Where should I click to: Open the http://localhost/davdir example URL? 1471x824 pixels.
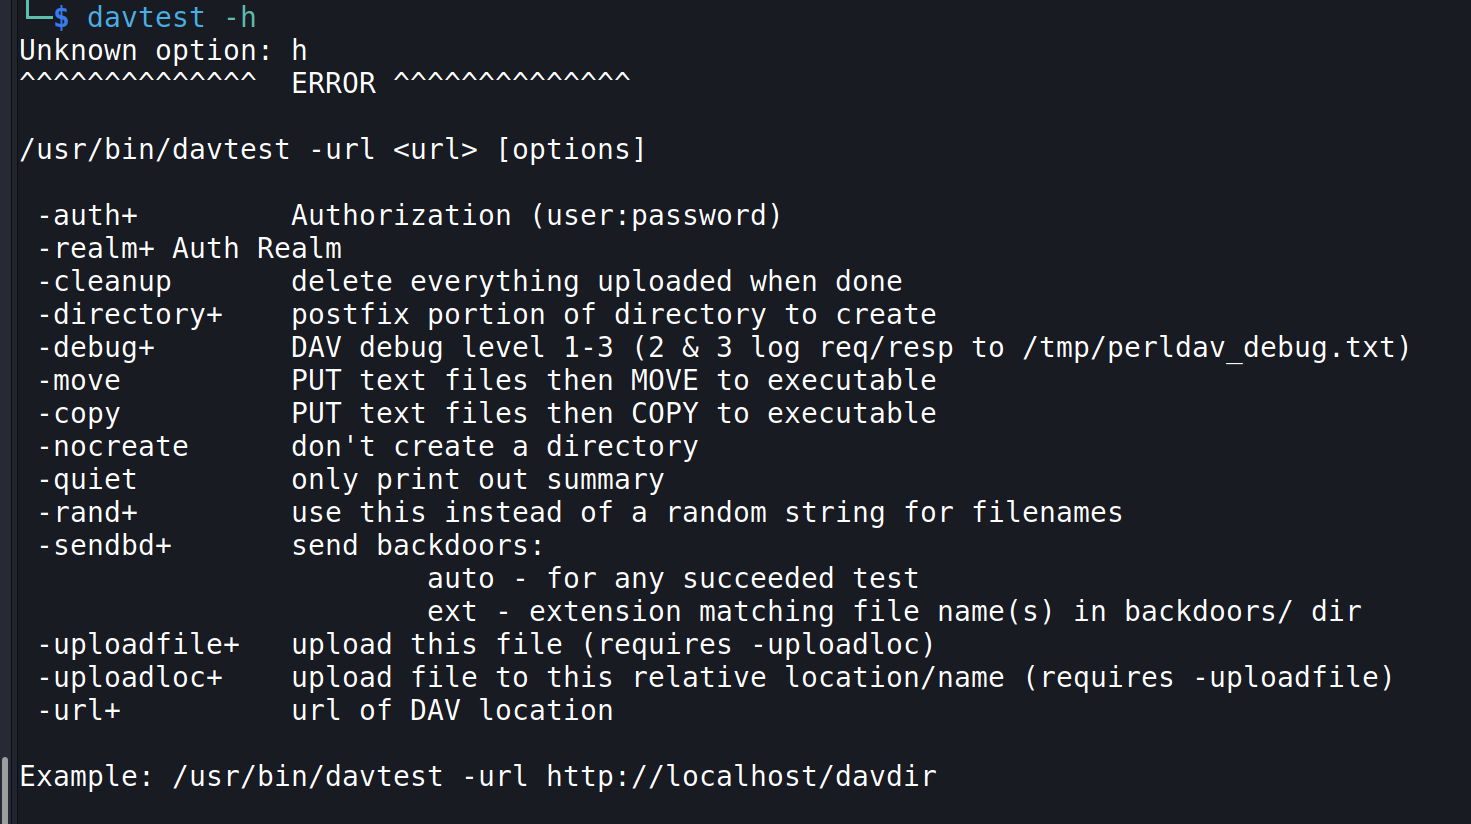click(x=741, y=777)
